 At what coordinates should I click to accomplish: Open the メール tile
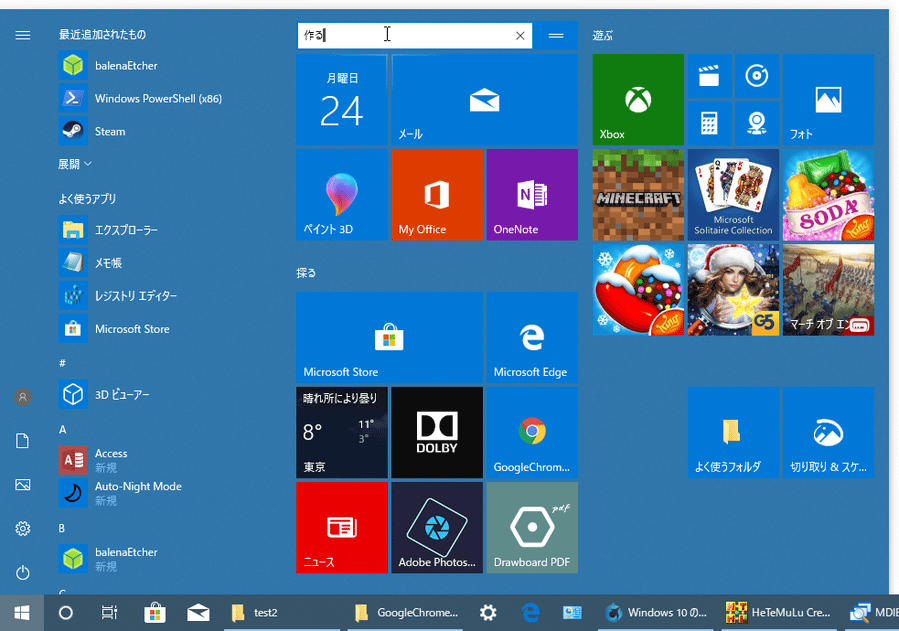[x=484, y=100]
